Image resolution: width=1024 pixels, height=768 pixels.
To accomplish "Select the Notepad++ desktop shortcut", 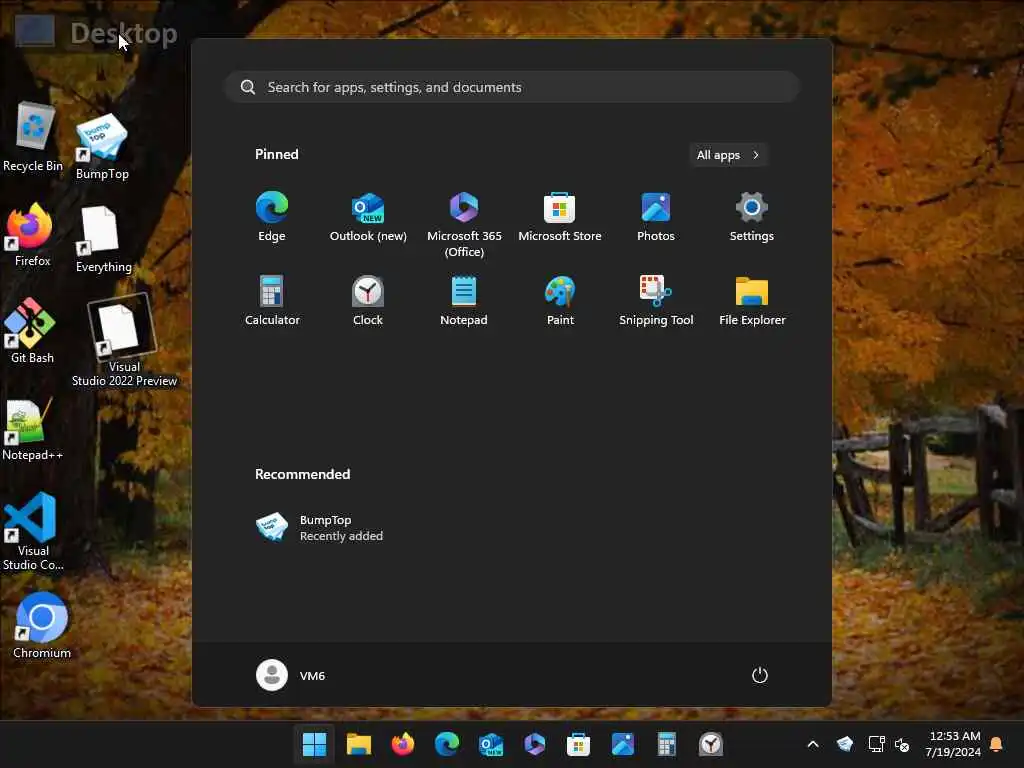I will (31, 430).
